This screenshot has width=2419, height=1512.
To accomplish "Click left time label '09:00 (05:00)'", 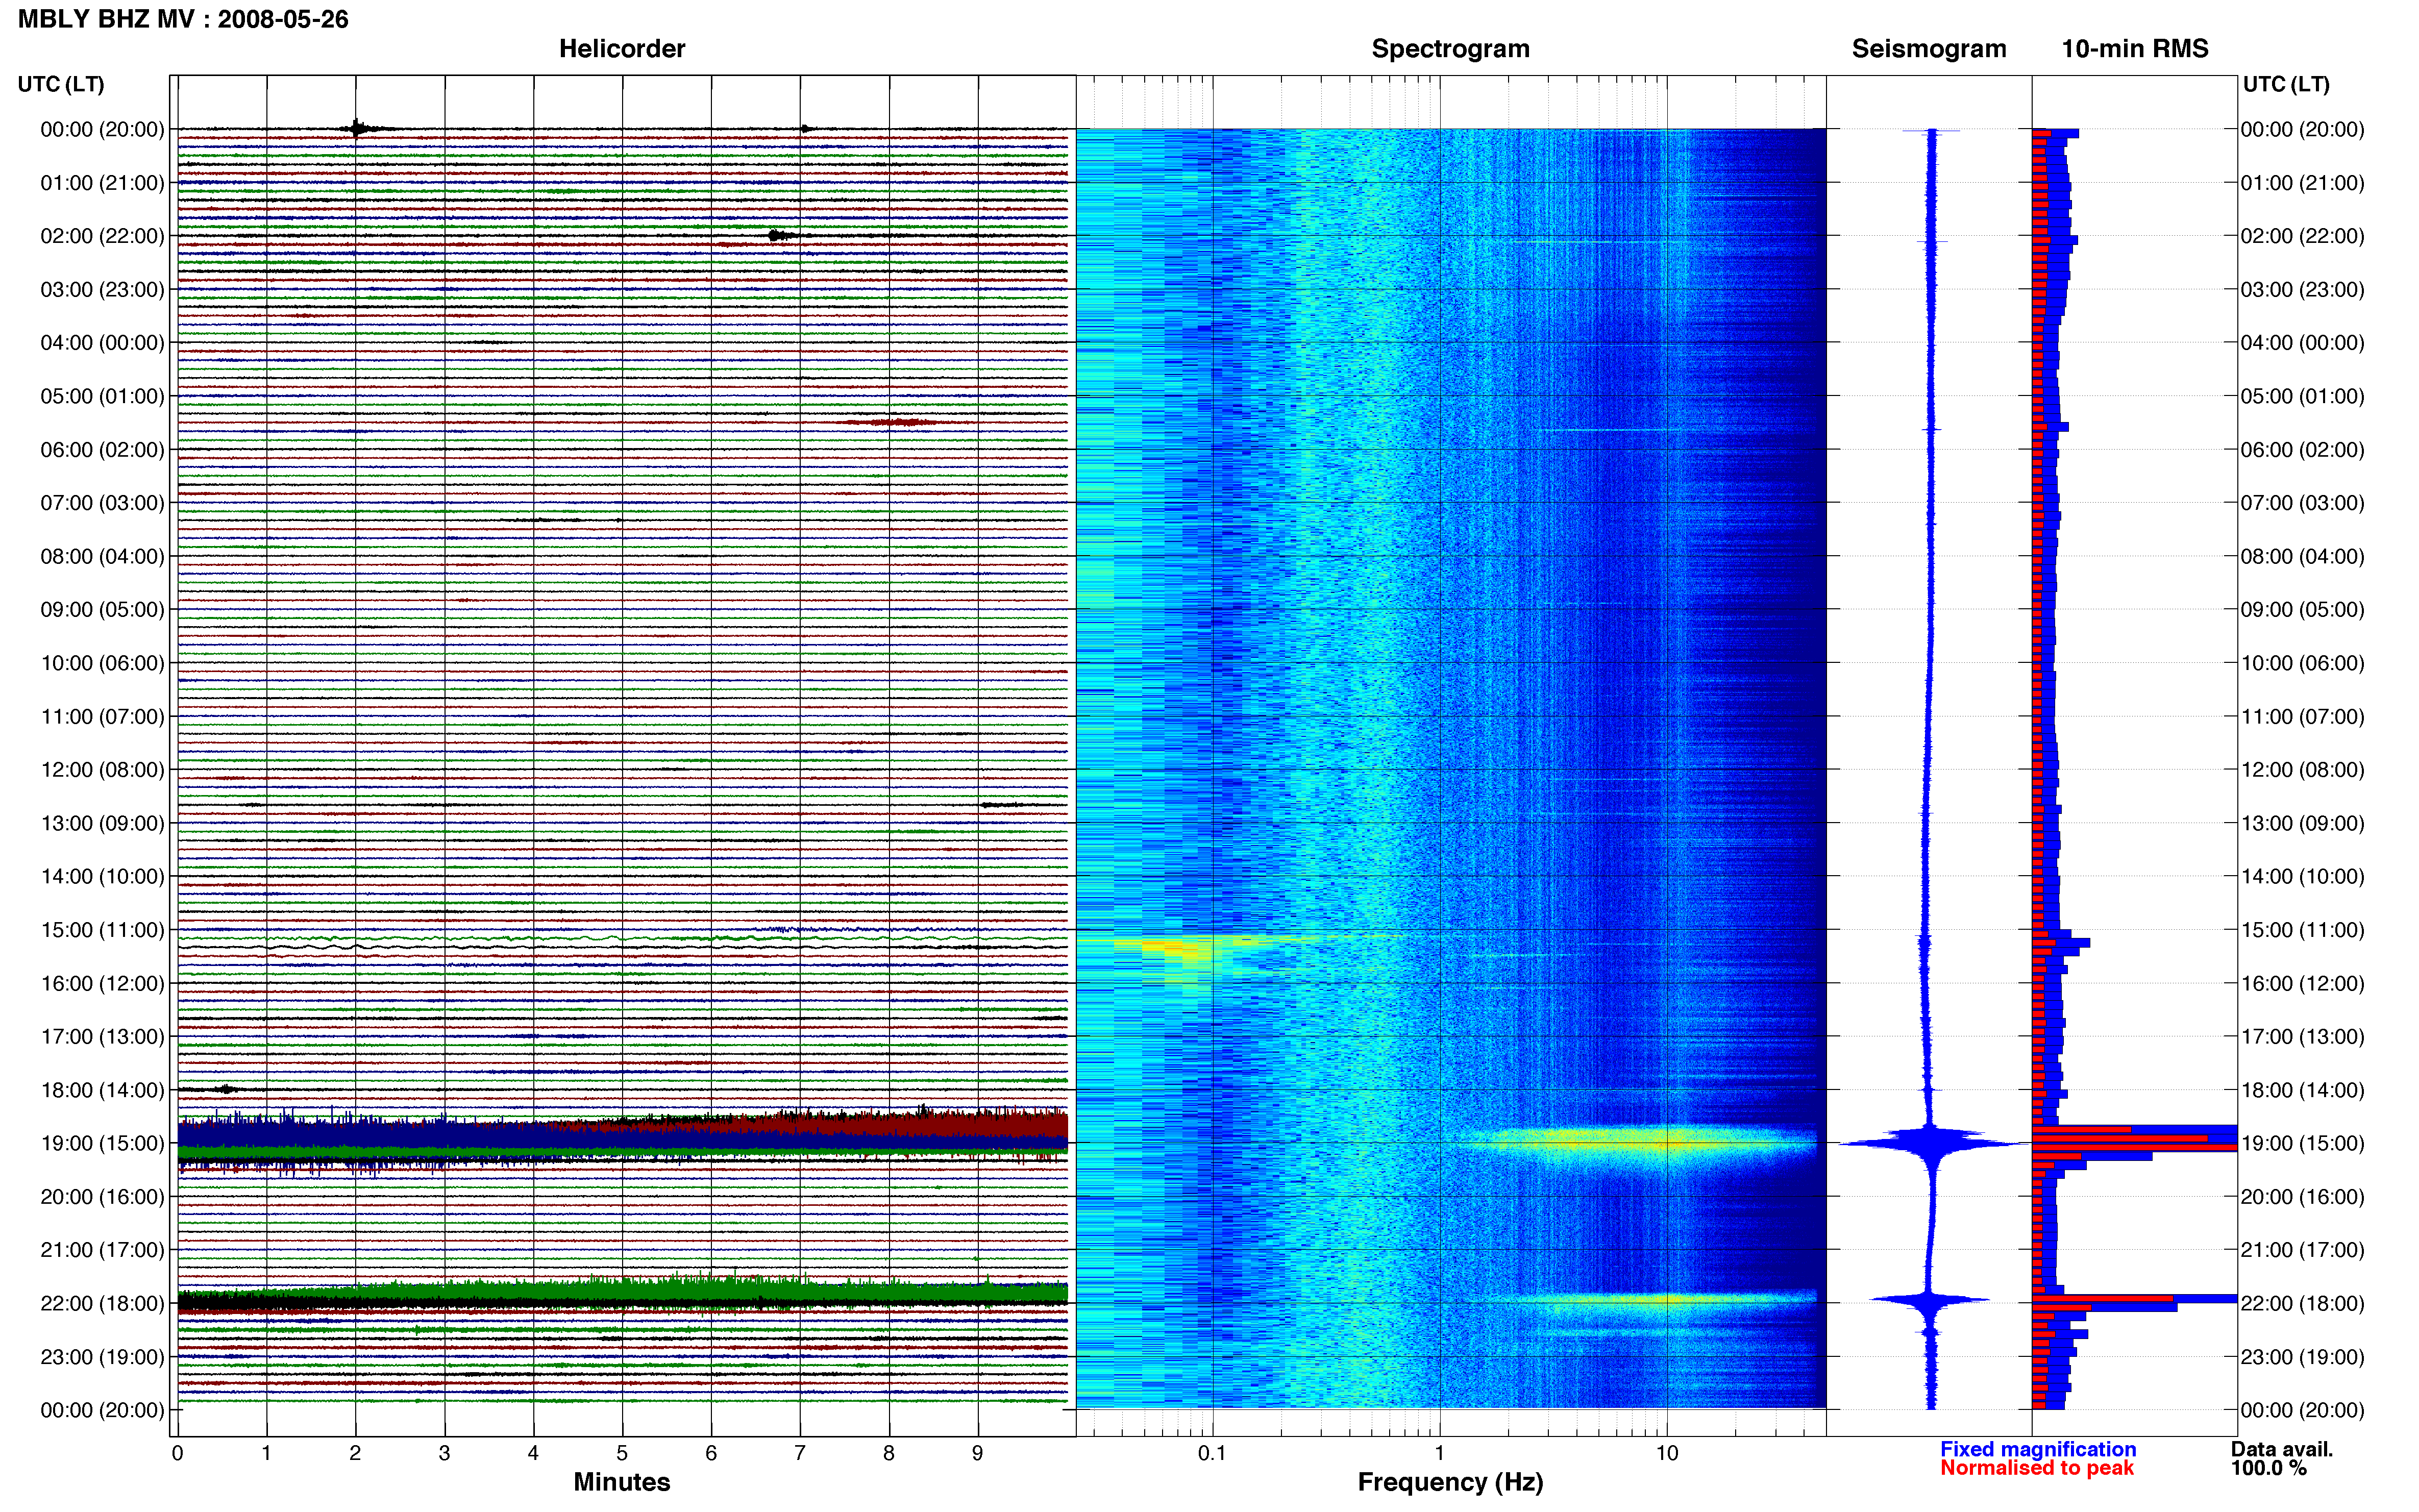I will (102, 610).
